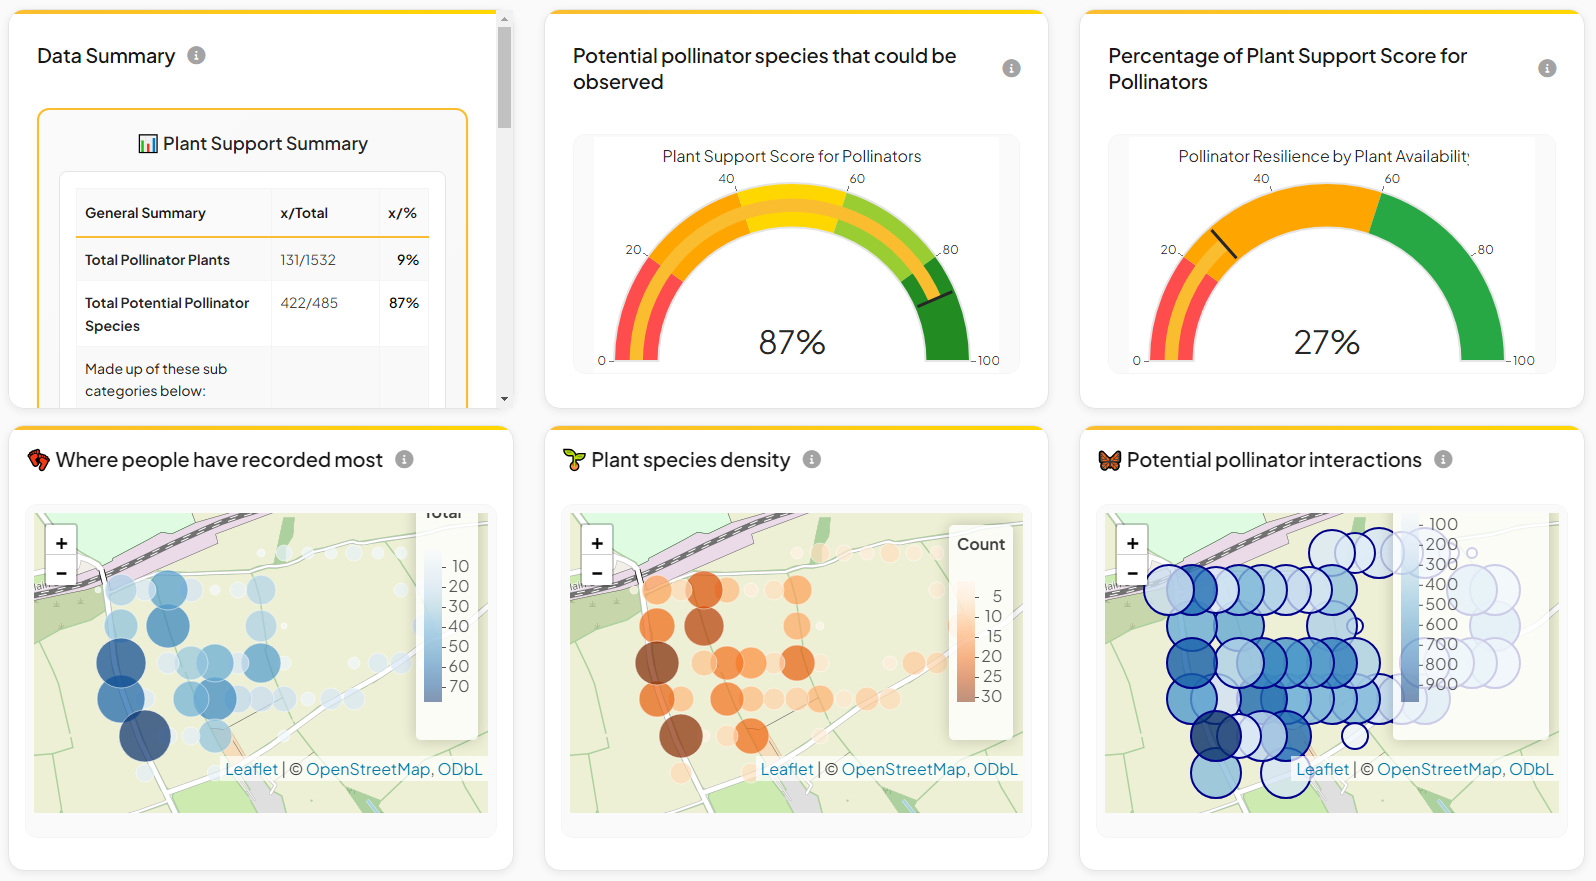Click info icon beside Where people have recorded most
Screen dimensions: 1596x881
[x=404, y=459]
